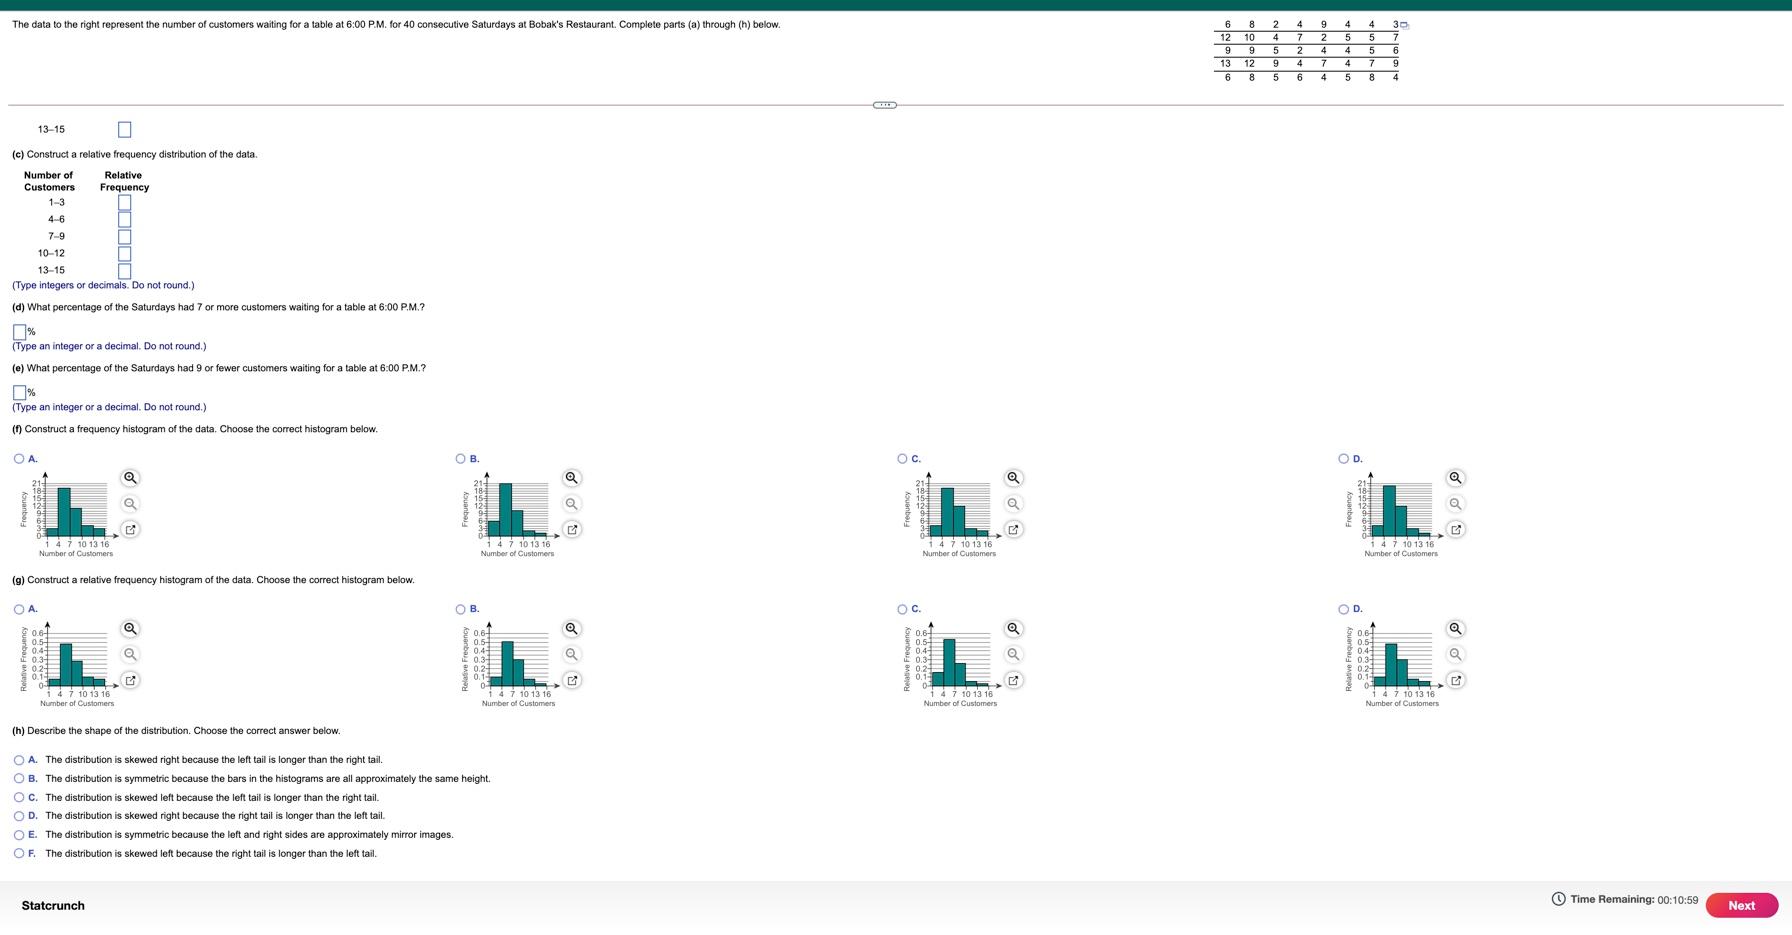Select option C for frequency histogram (f)

click(902, 459)
